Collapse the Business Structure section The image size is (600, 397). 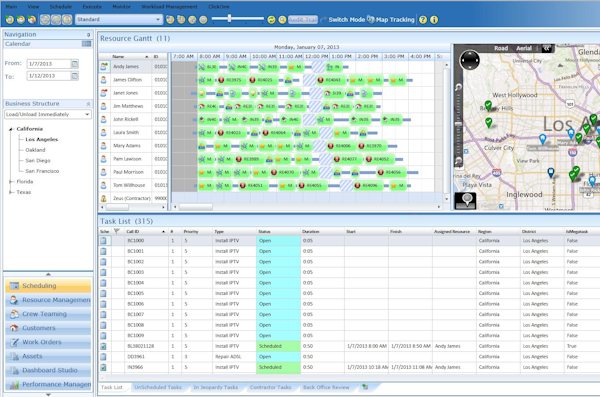(88, 104)
